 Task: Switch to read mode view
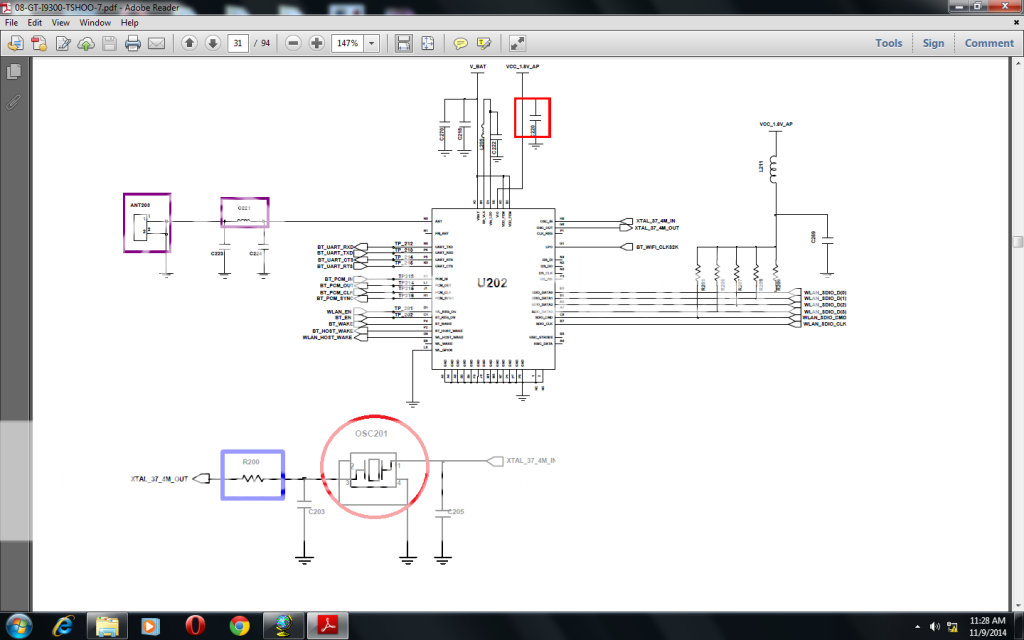tap(518, 43)
